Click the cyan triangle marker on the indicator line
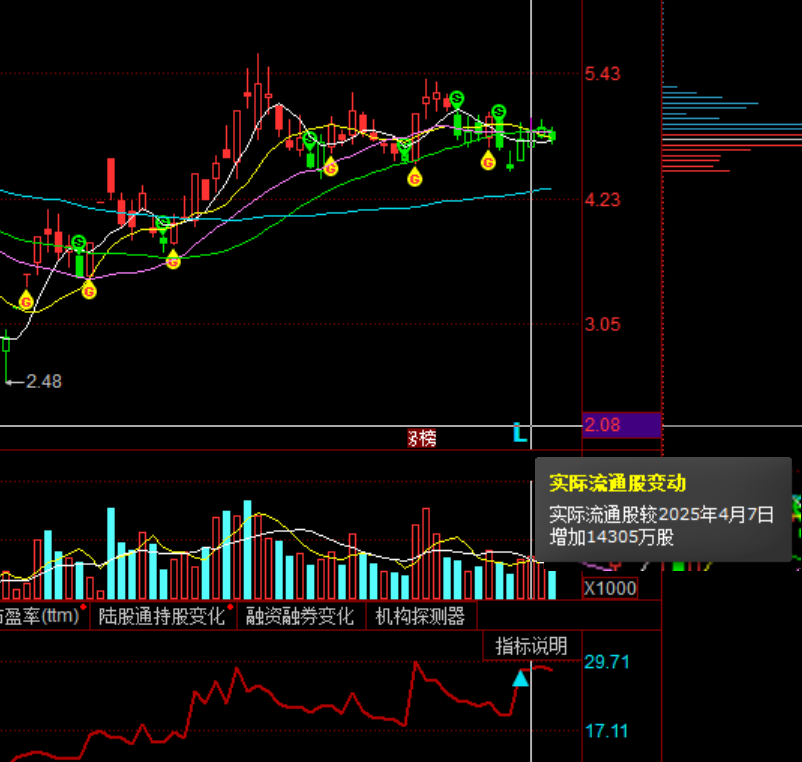The image size is (802, 762). point(520,678)
